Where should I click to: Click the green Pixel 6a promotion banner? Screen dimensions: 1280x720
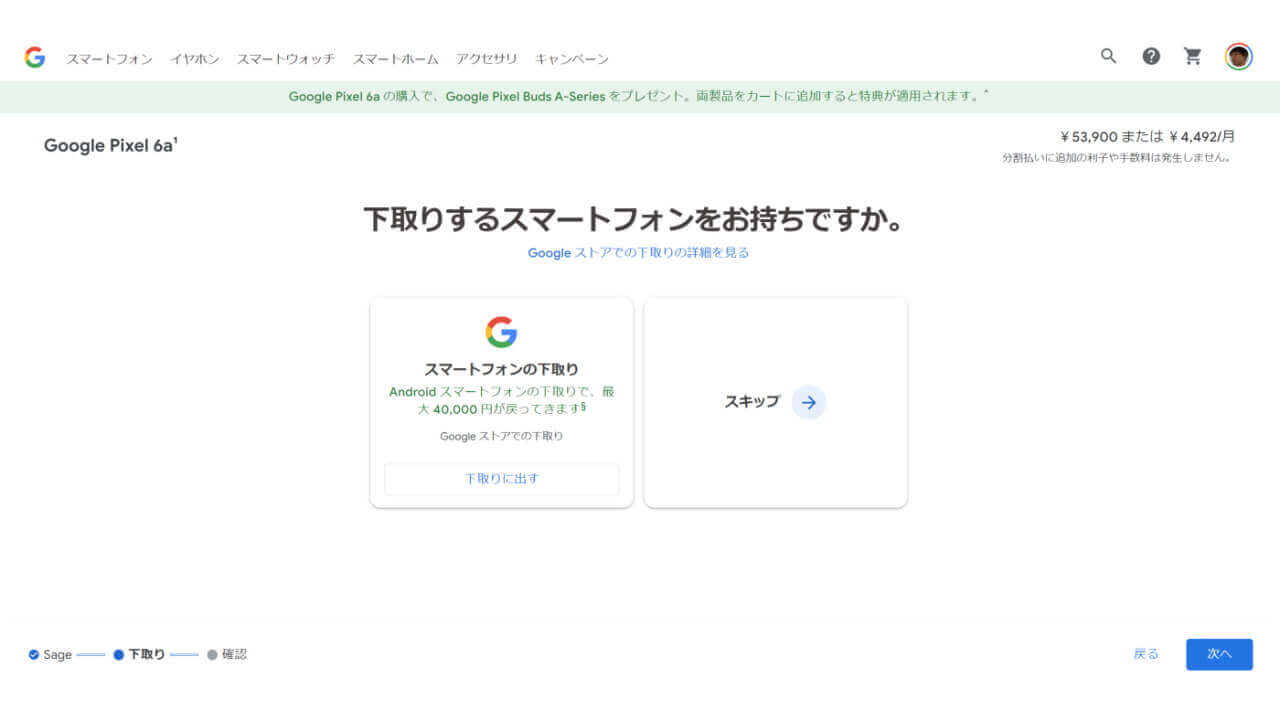coord(639,97)
